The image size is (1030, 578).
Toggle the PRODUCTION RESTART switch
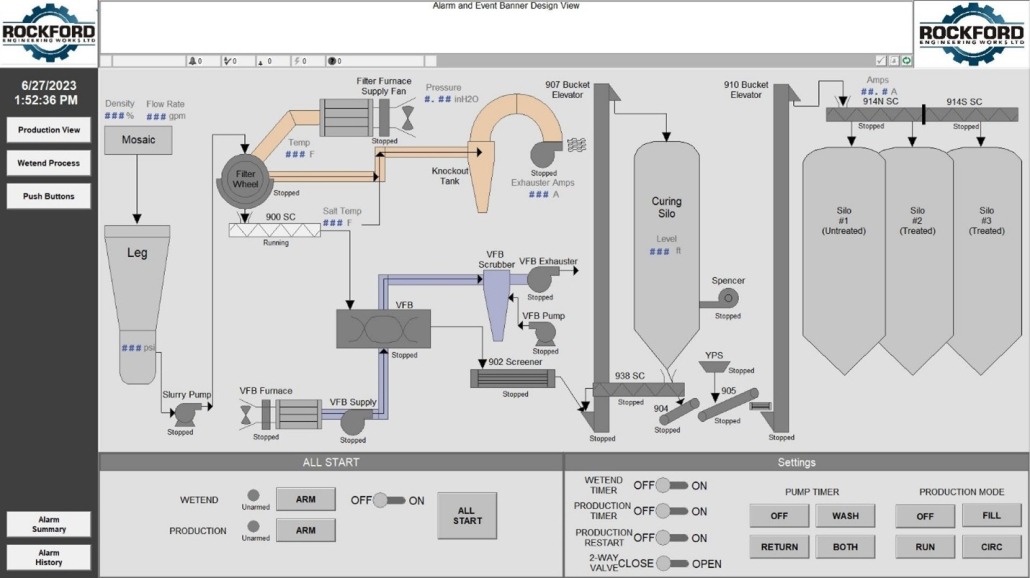[x=671, y=538]
